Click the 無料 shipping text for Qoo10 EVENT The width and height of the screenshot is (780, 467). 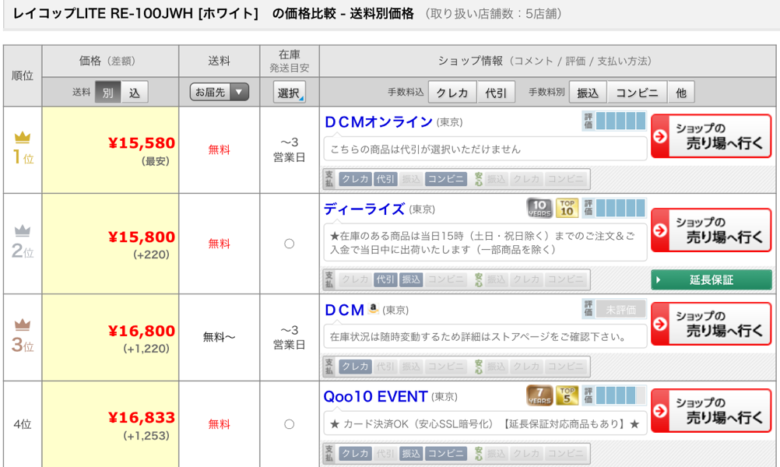[x=219, y=424]
